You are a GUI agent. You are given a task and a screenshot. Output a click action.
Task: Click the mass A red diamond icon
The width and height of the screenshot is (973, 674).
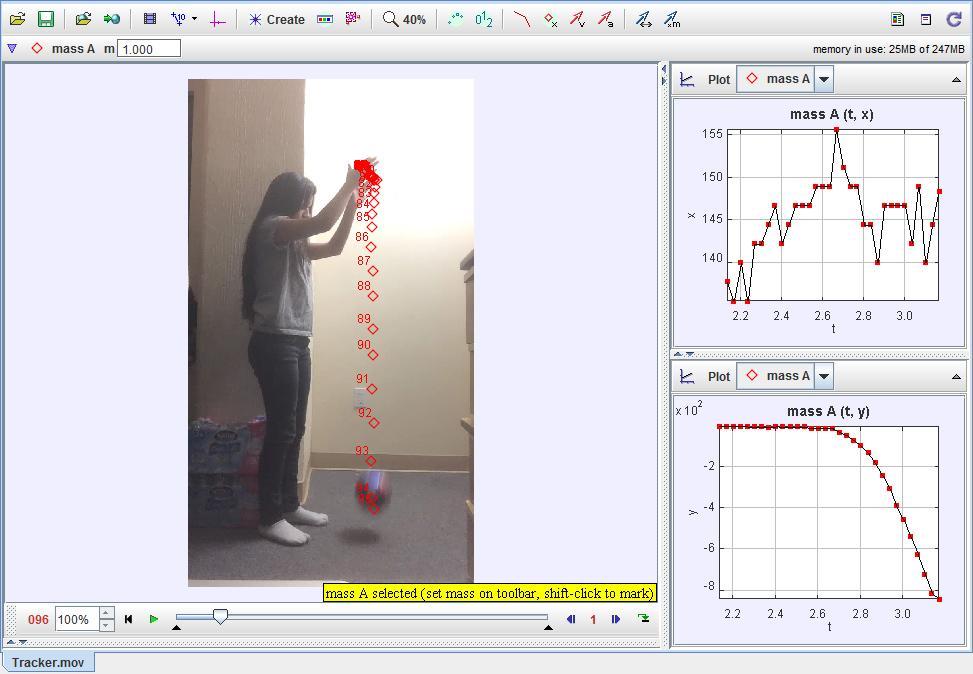(37, 48)
